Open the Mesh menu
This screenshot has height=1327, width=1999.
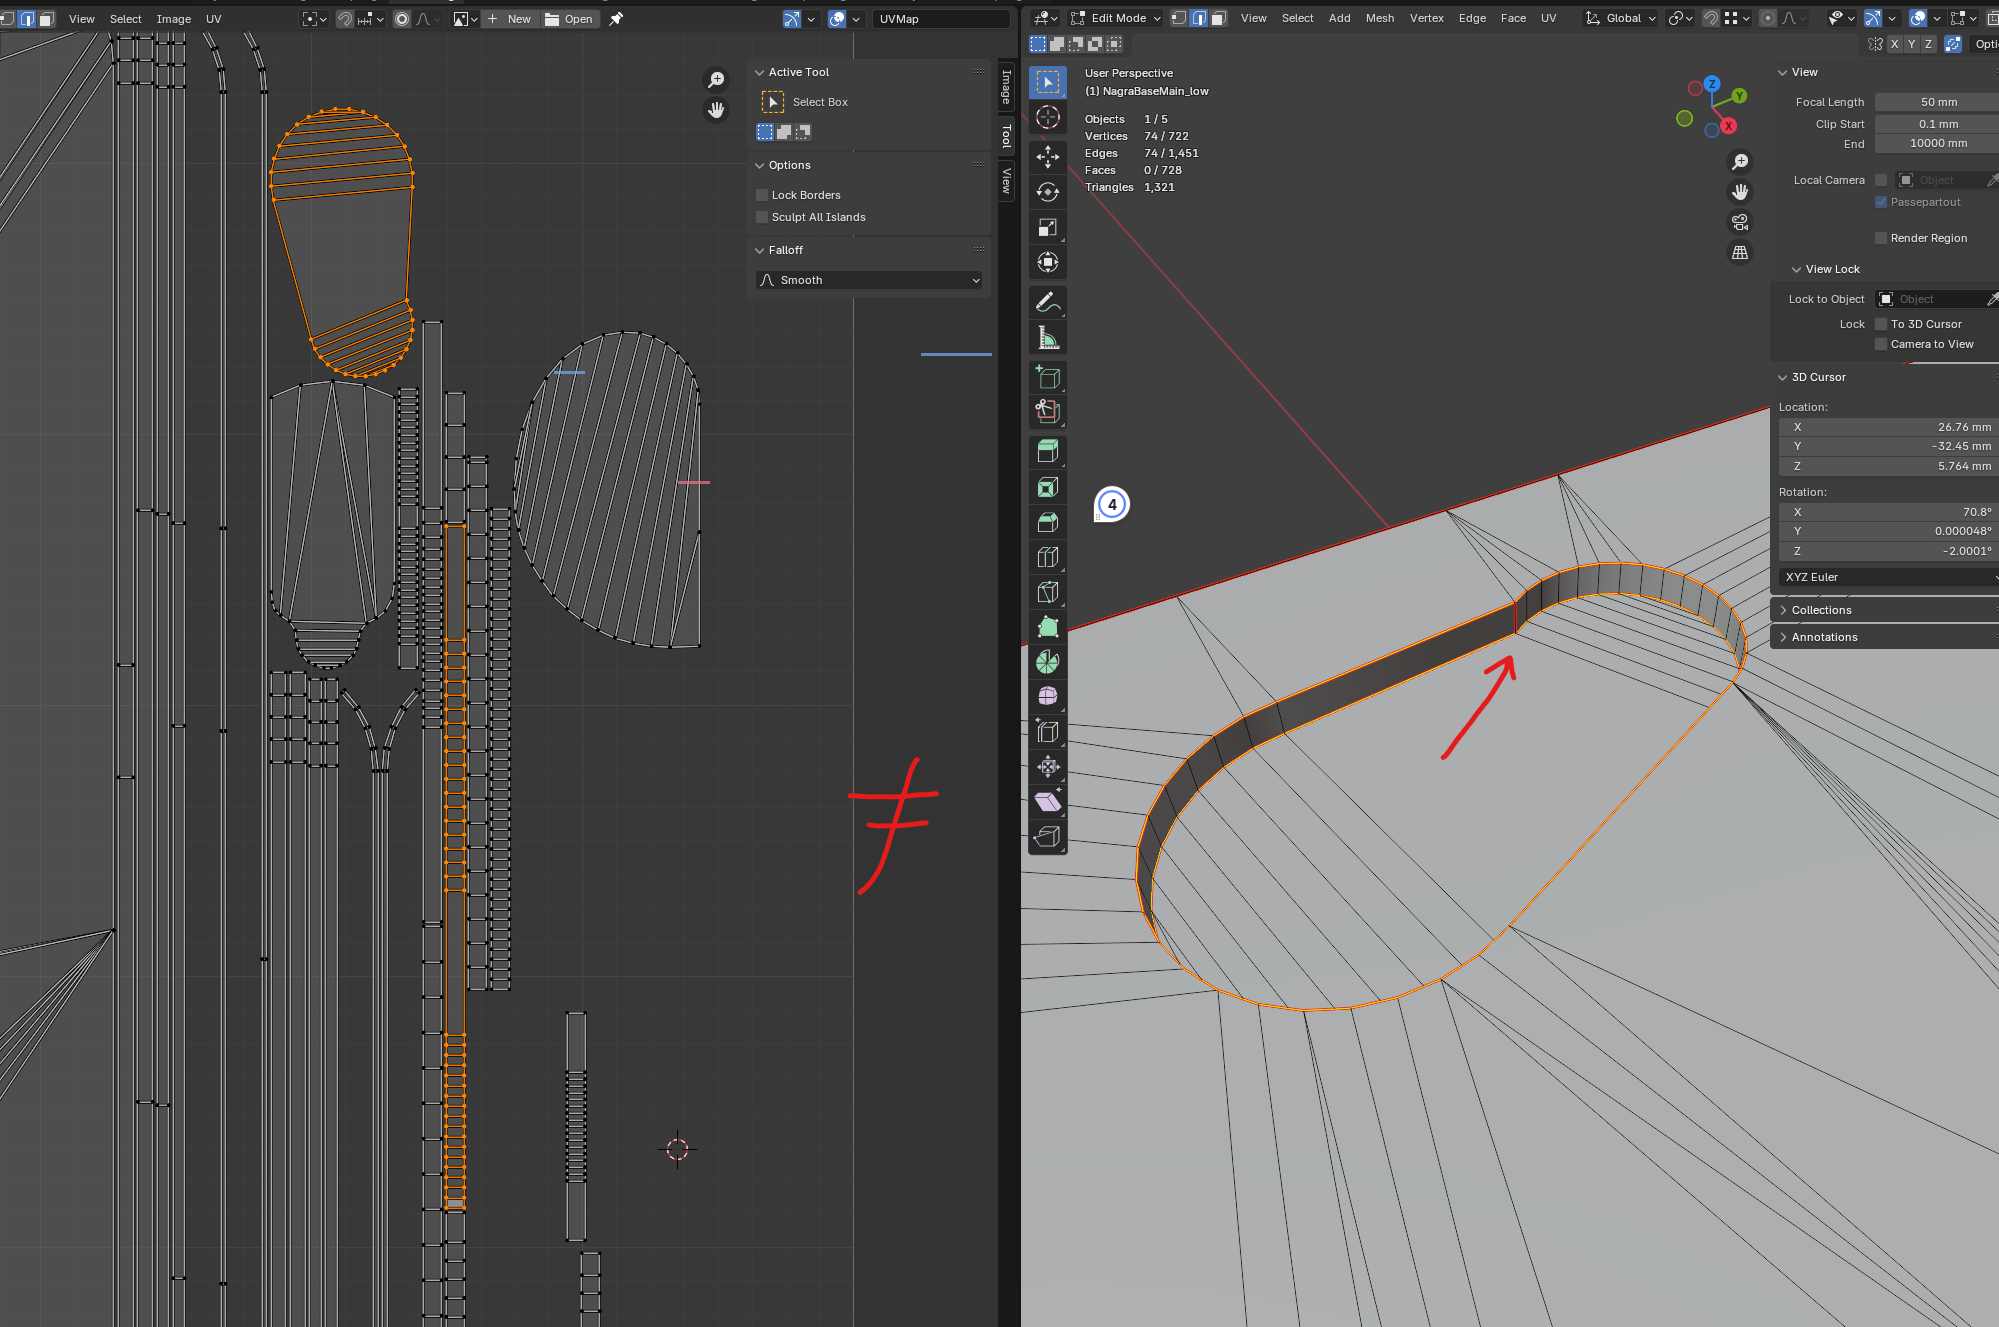point(1379,18)
